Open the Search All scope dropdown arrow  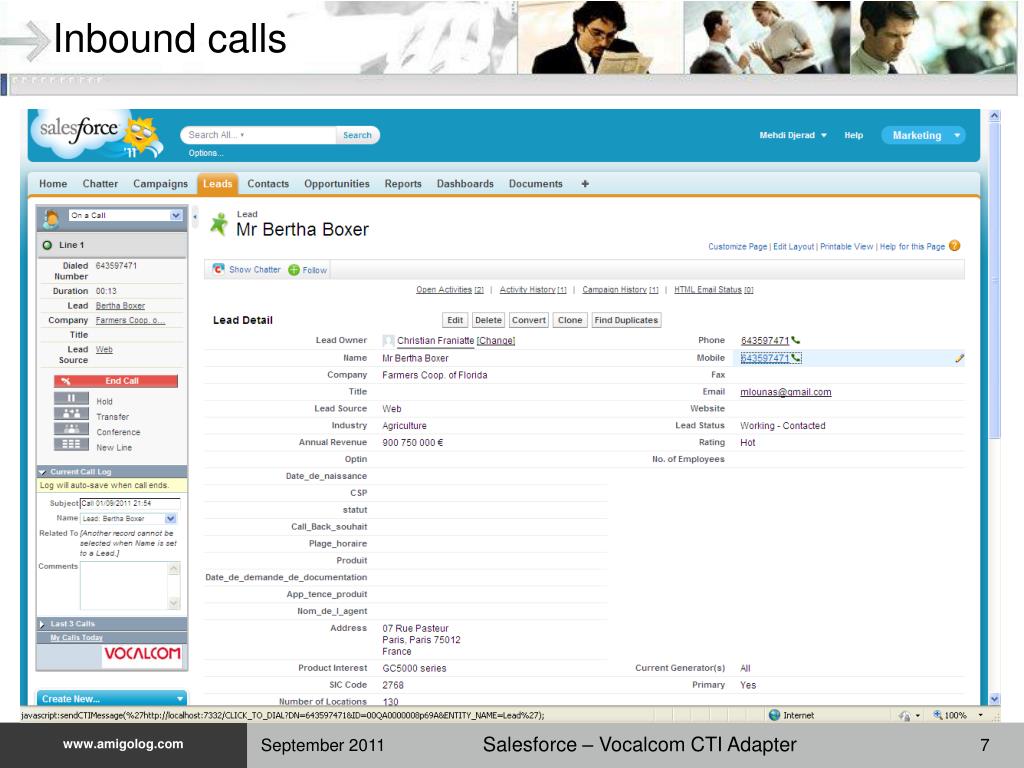coord(242,135)
